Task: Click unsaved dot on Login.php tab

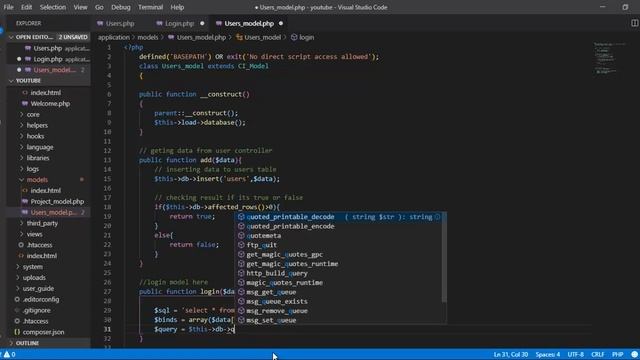Action: click(202, 23)
